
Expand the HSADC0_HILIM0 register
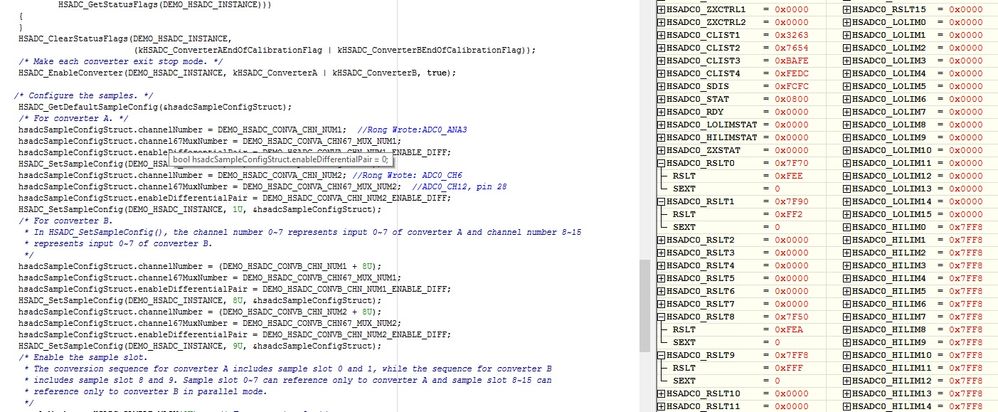847,227
